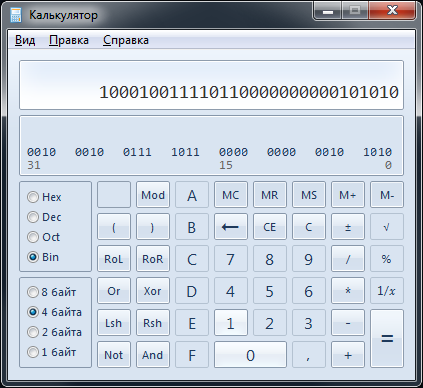Screen dimensions: 423x388
Task: Click the Or button
Action: 114,291
